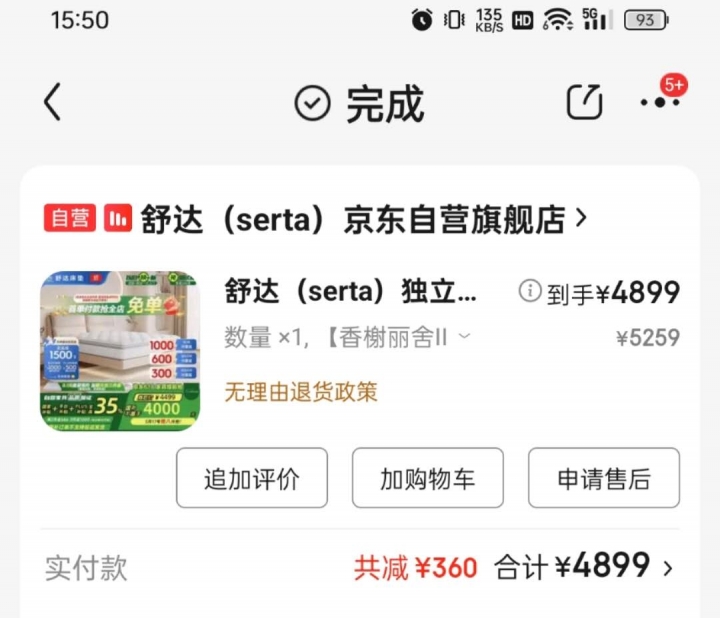The height and width of the screenshot is (618, 720).
Task: Tap the share icon in the header
Action: [x=584, y=102]
